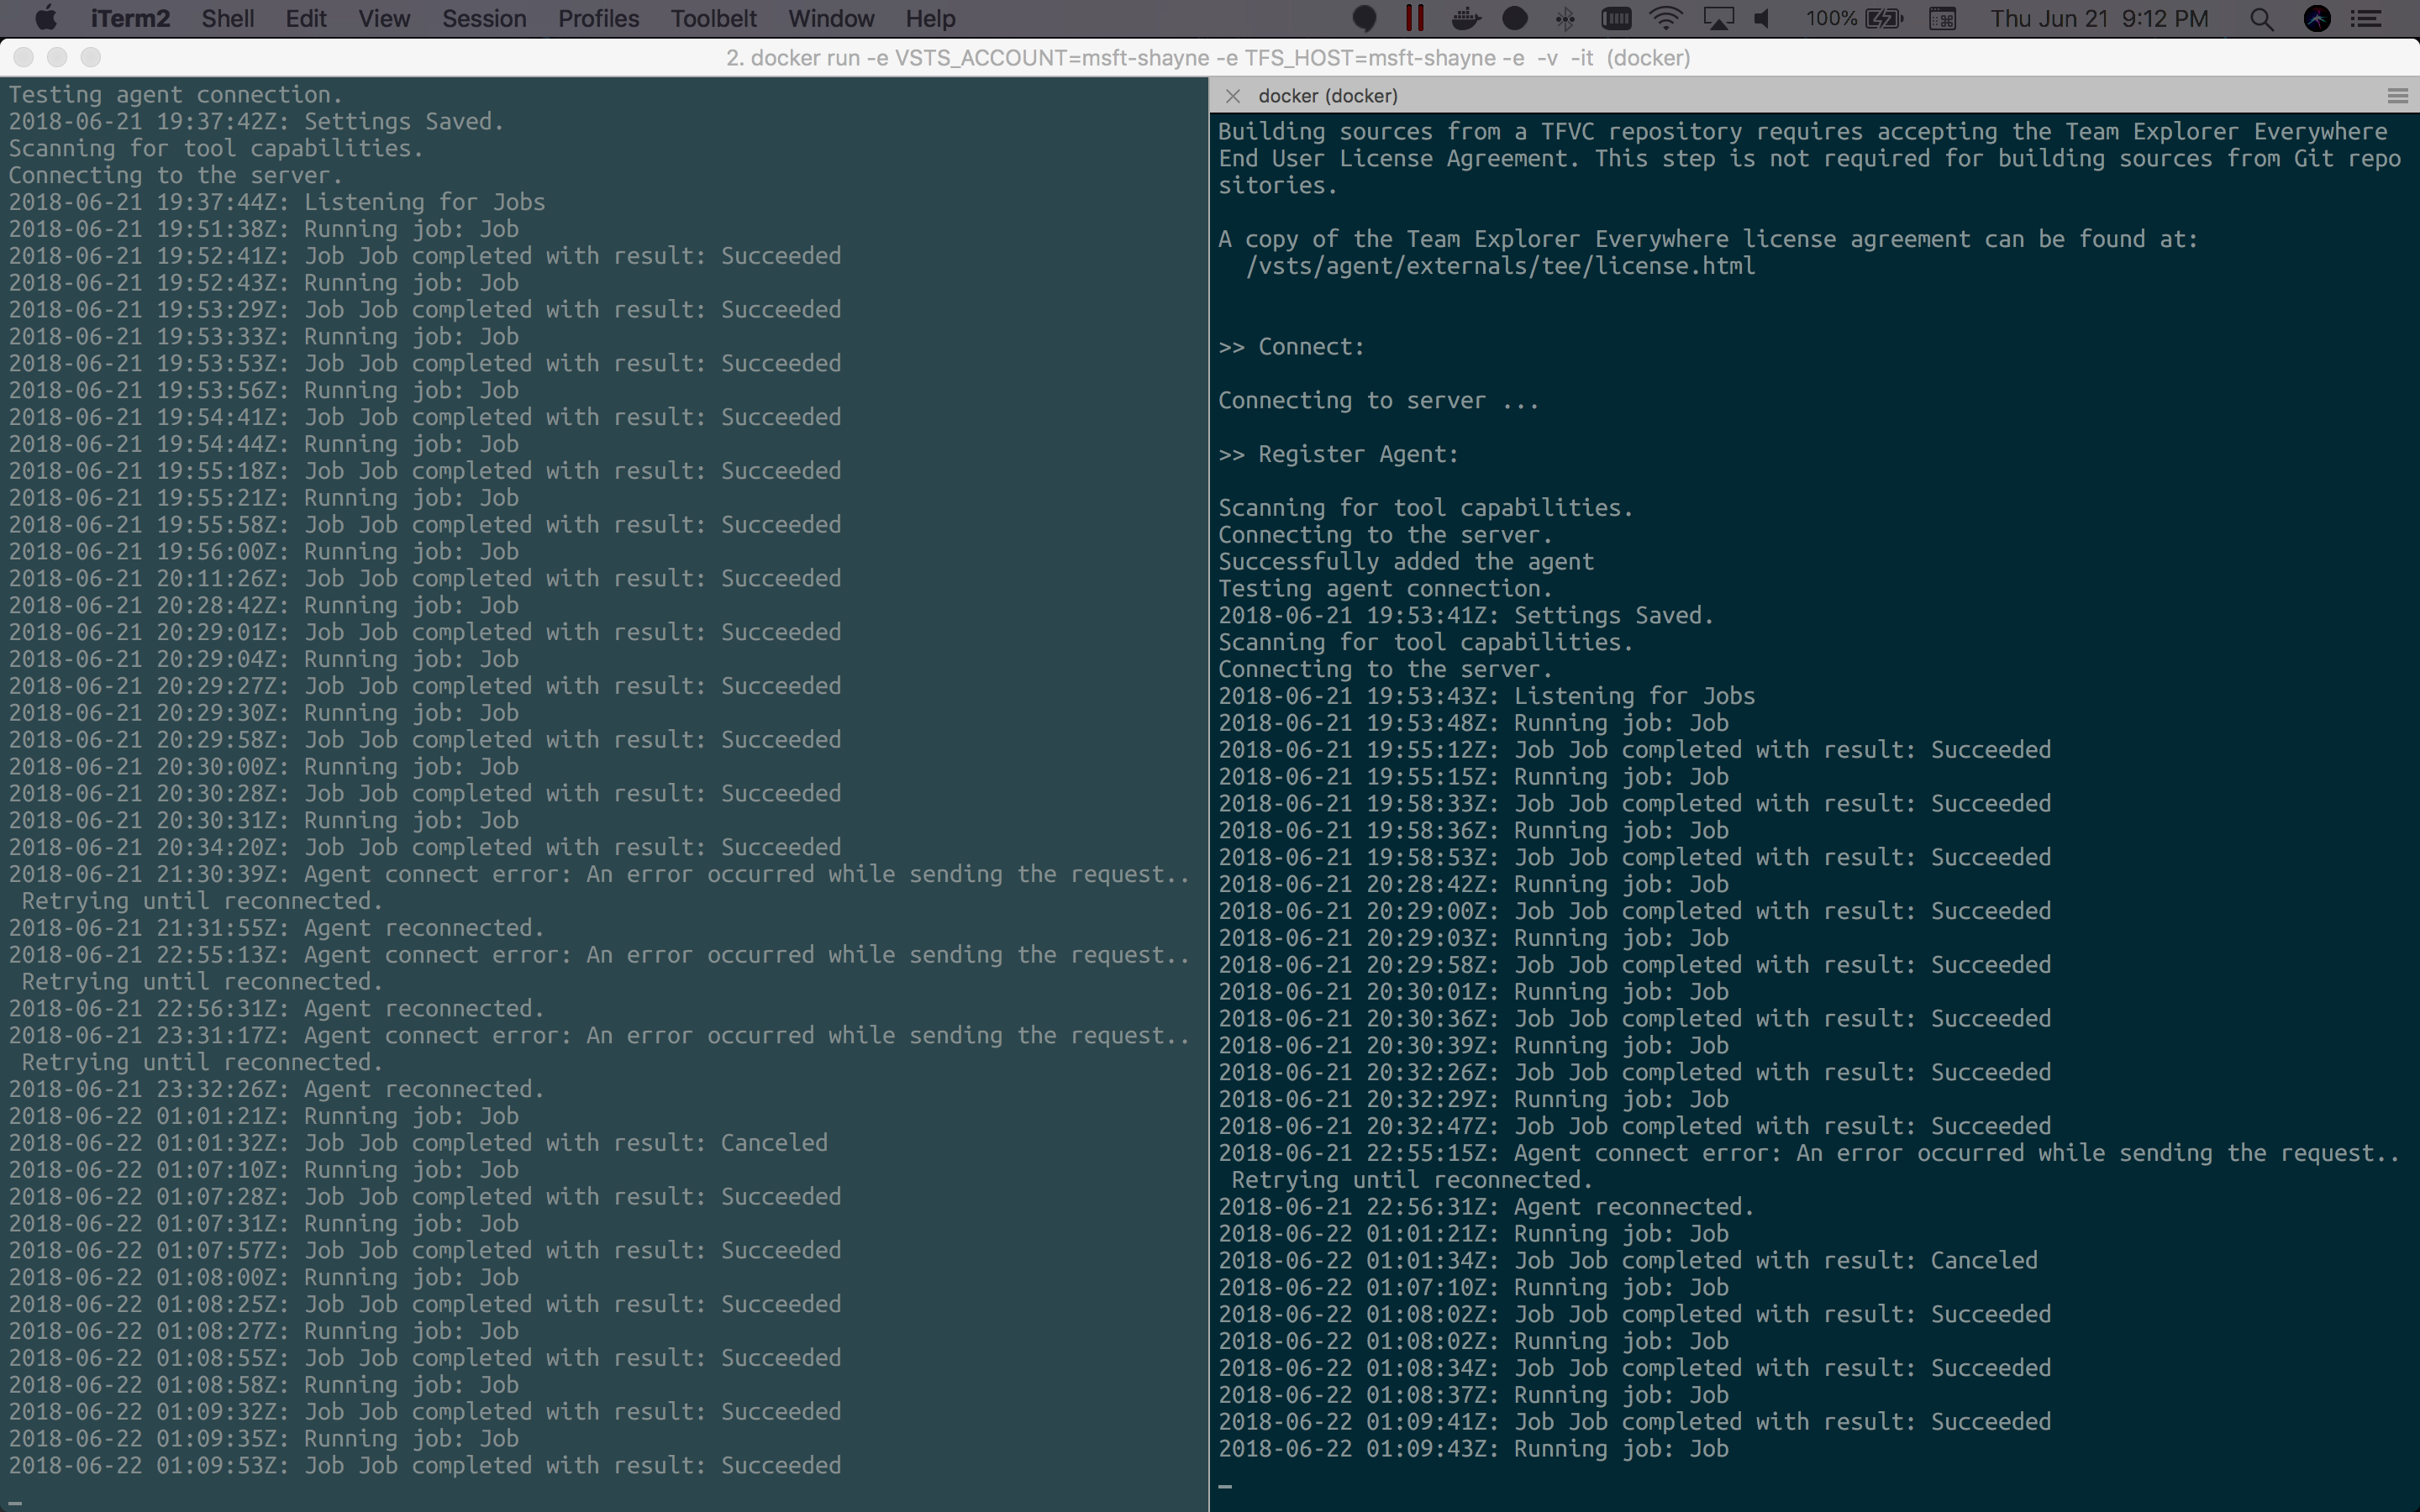Open the iTerm2 application menu

[x=130, y=18]
